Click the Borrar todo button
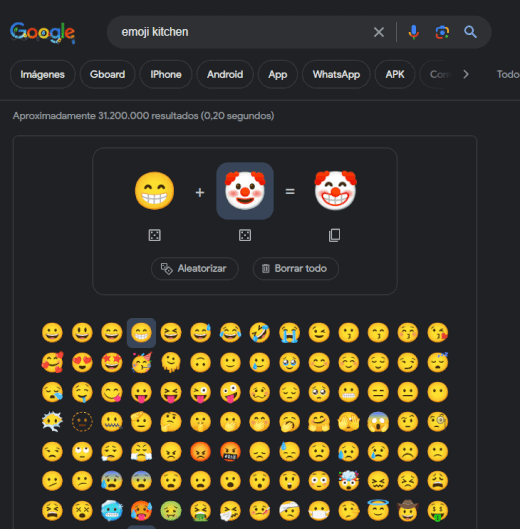The image size is (520, 529). pyautogui.click(x=296, y=269)
